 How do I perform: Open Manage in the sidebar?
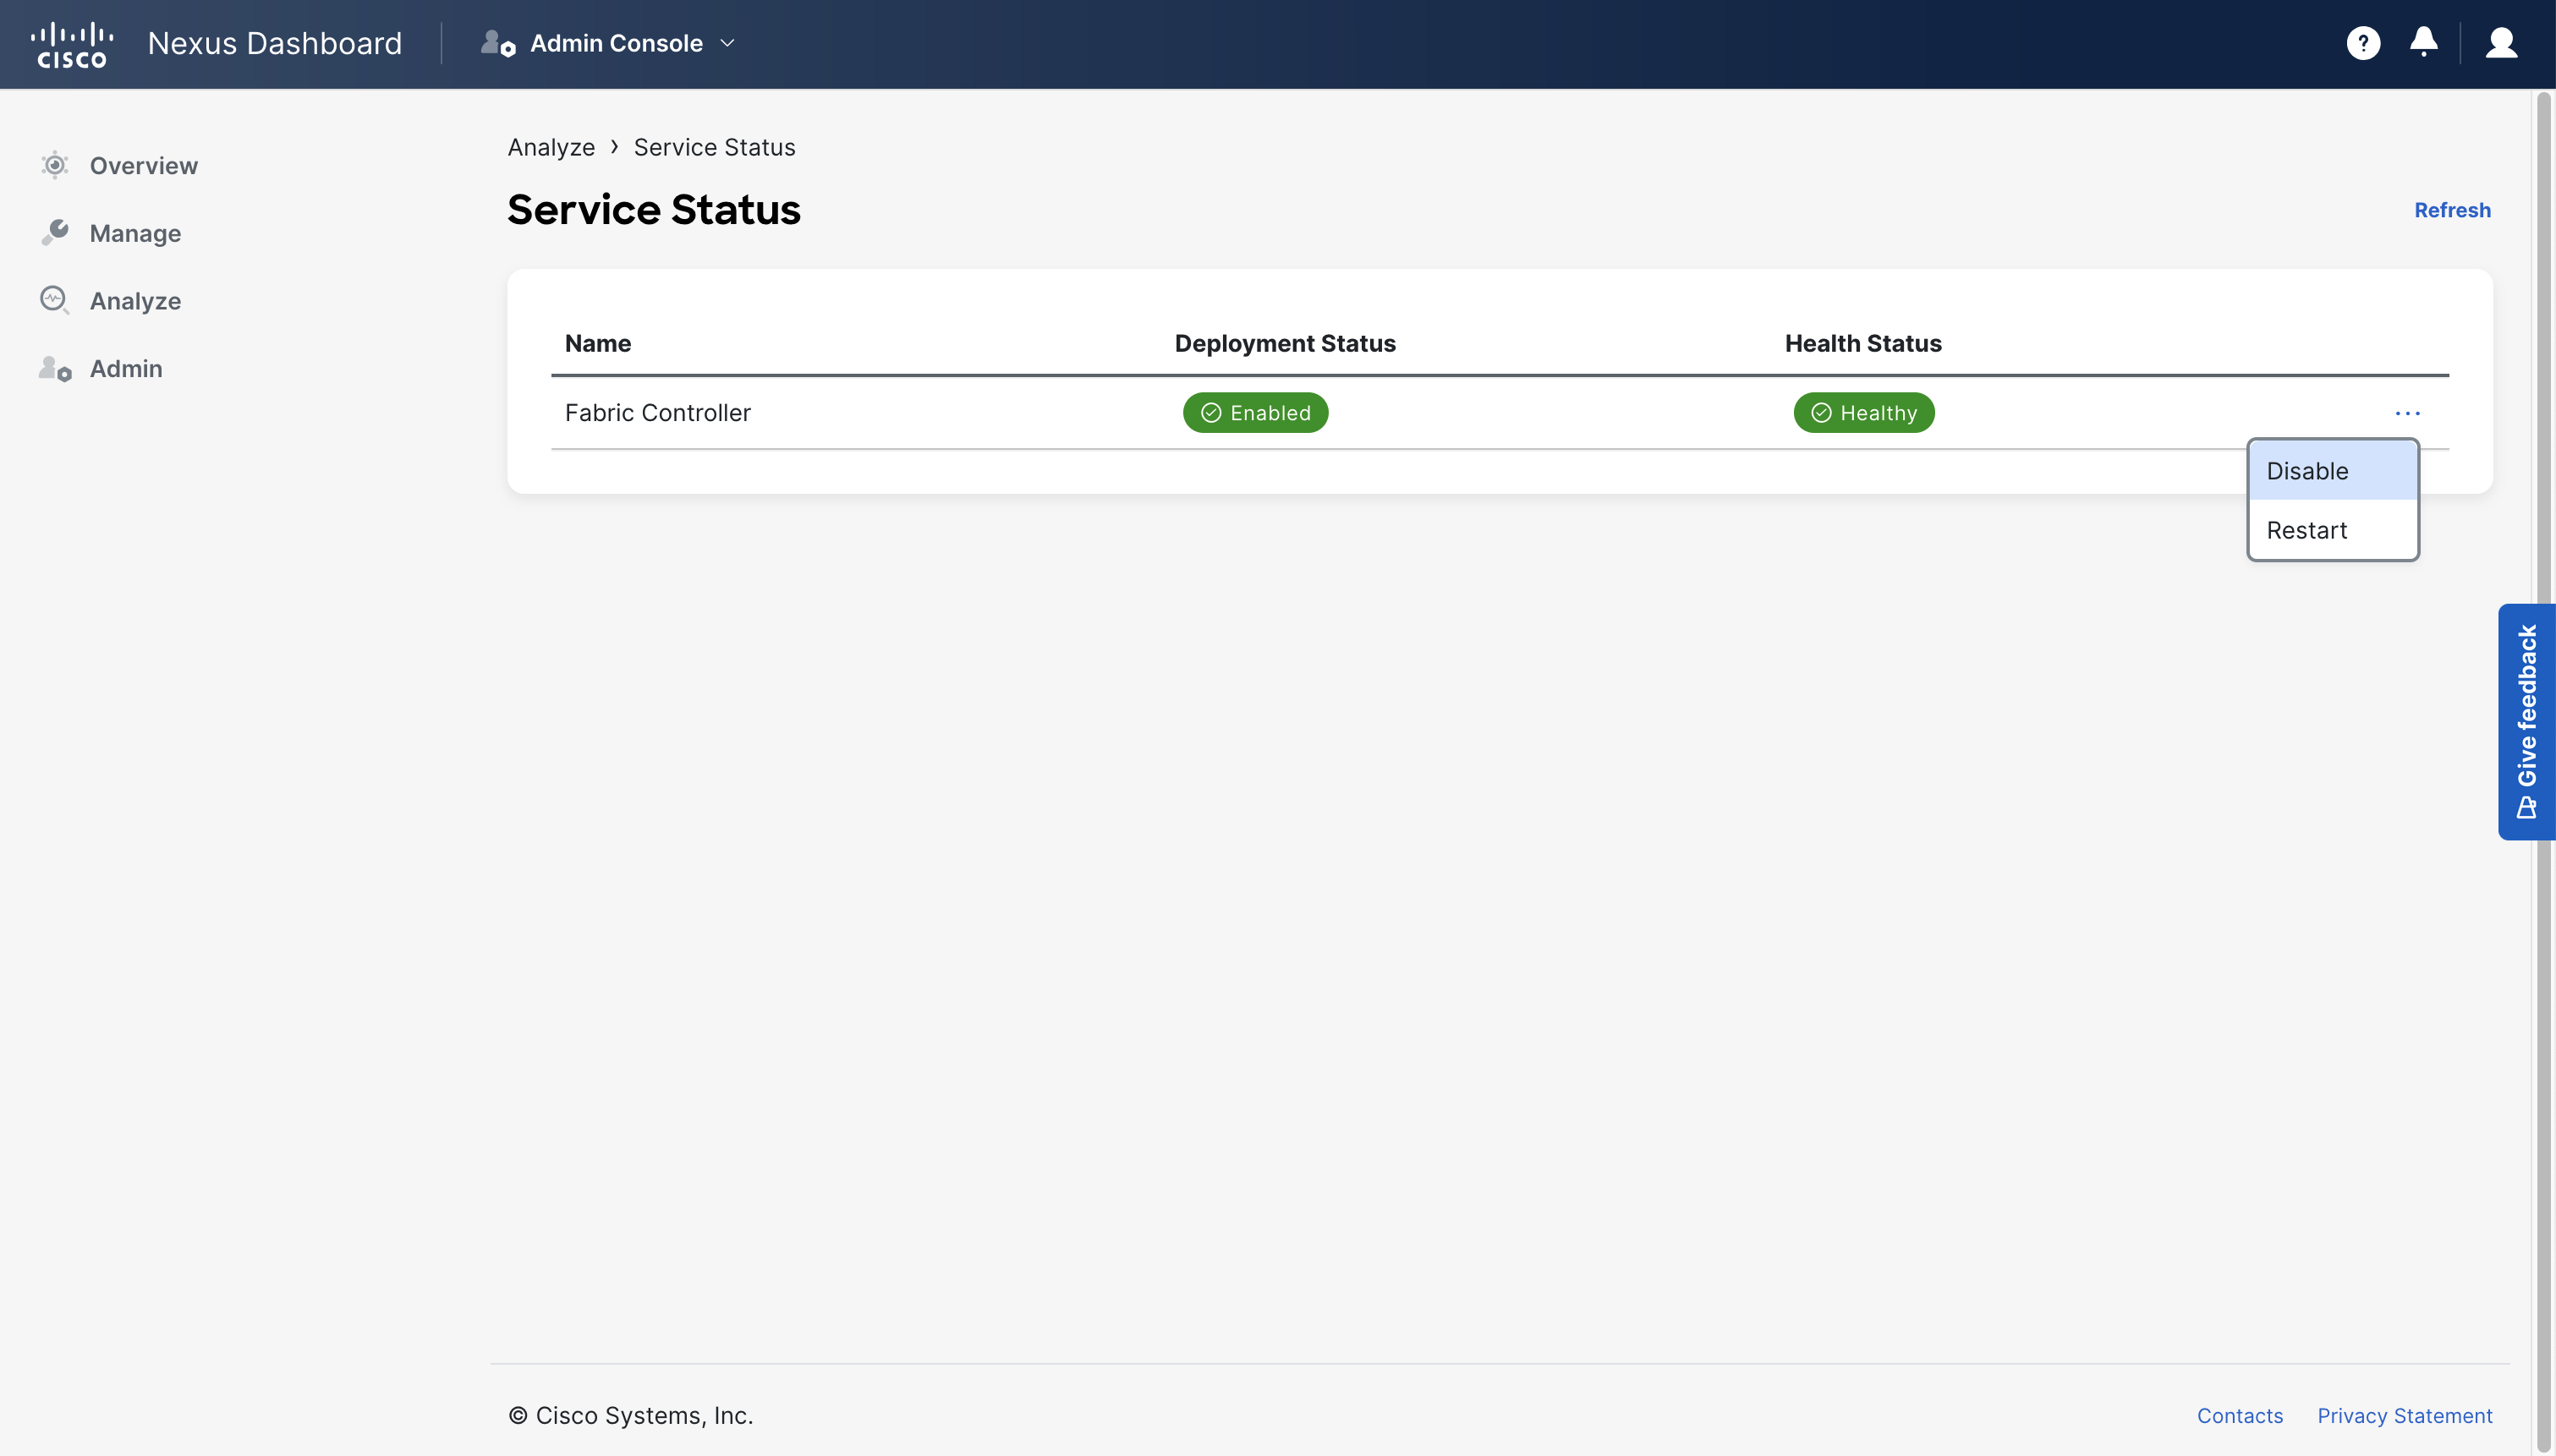click(135, 233)
